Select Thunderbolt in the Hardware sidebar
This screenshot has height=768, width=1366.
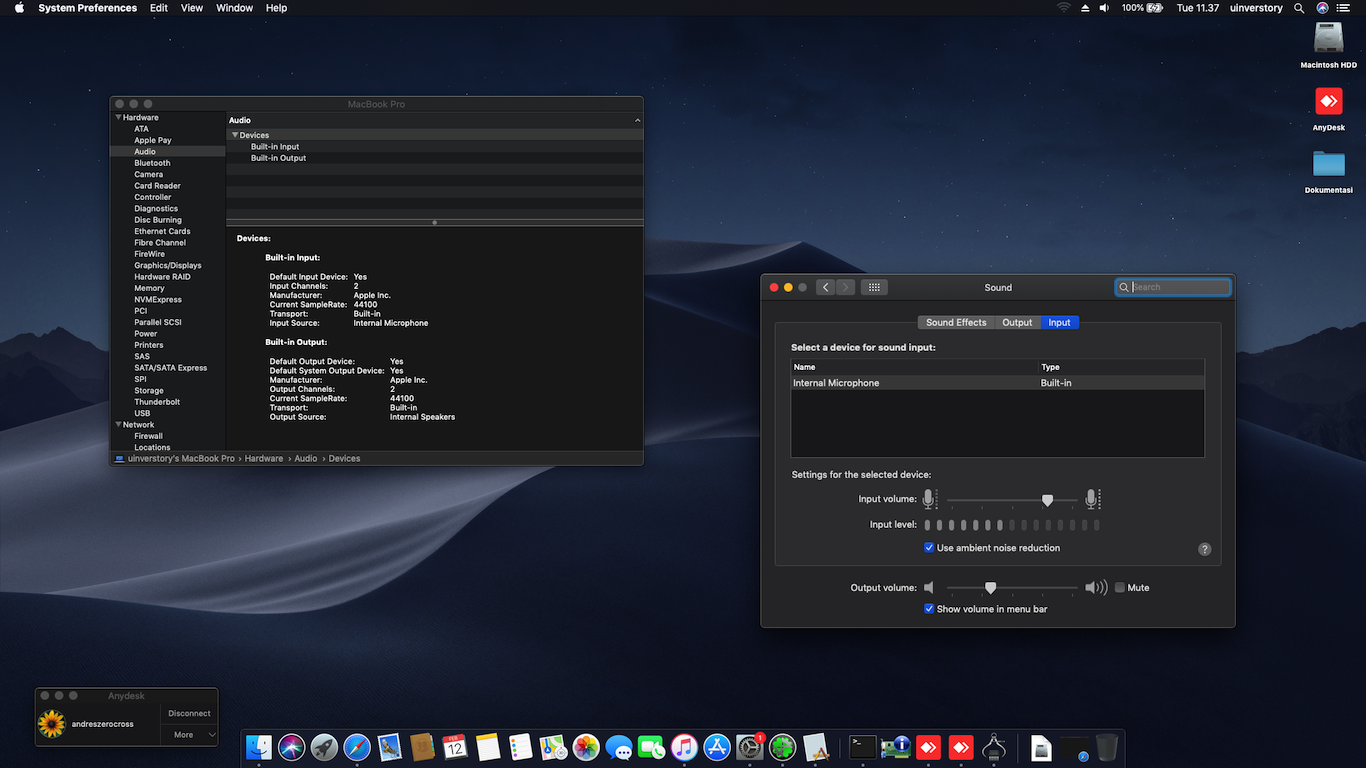(x=157, y=402)
